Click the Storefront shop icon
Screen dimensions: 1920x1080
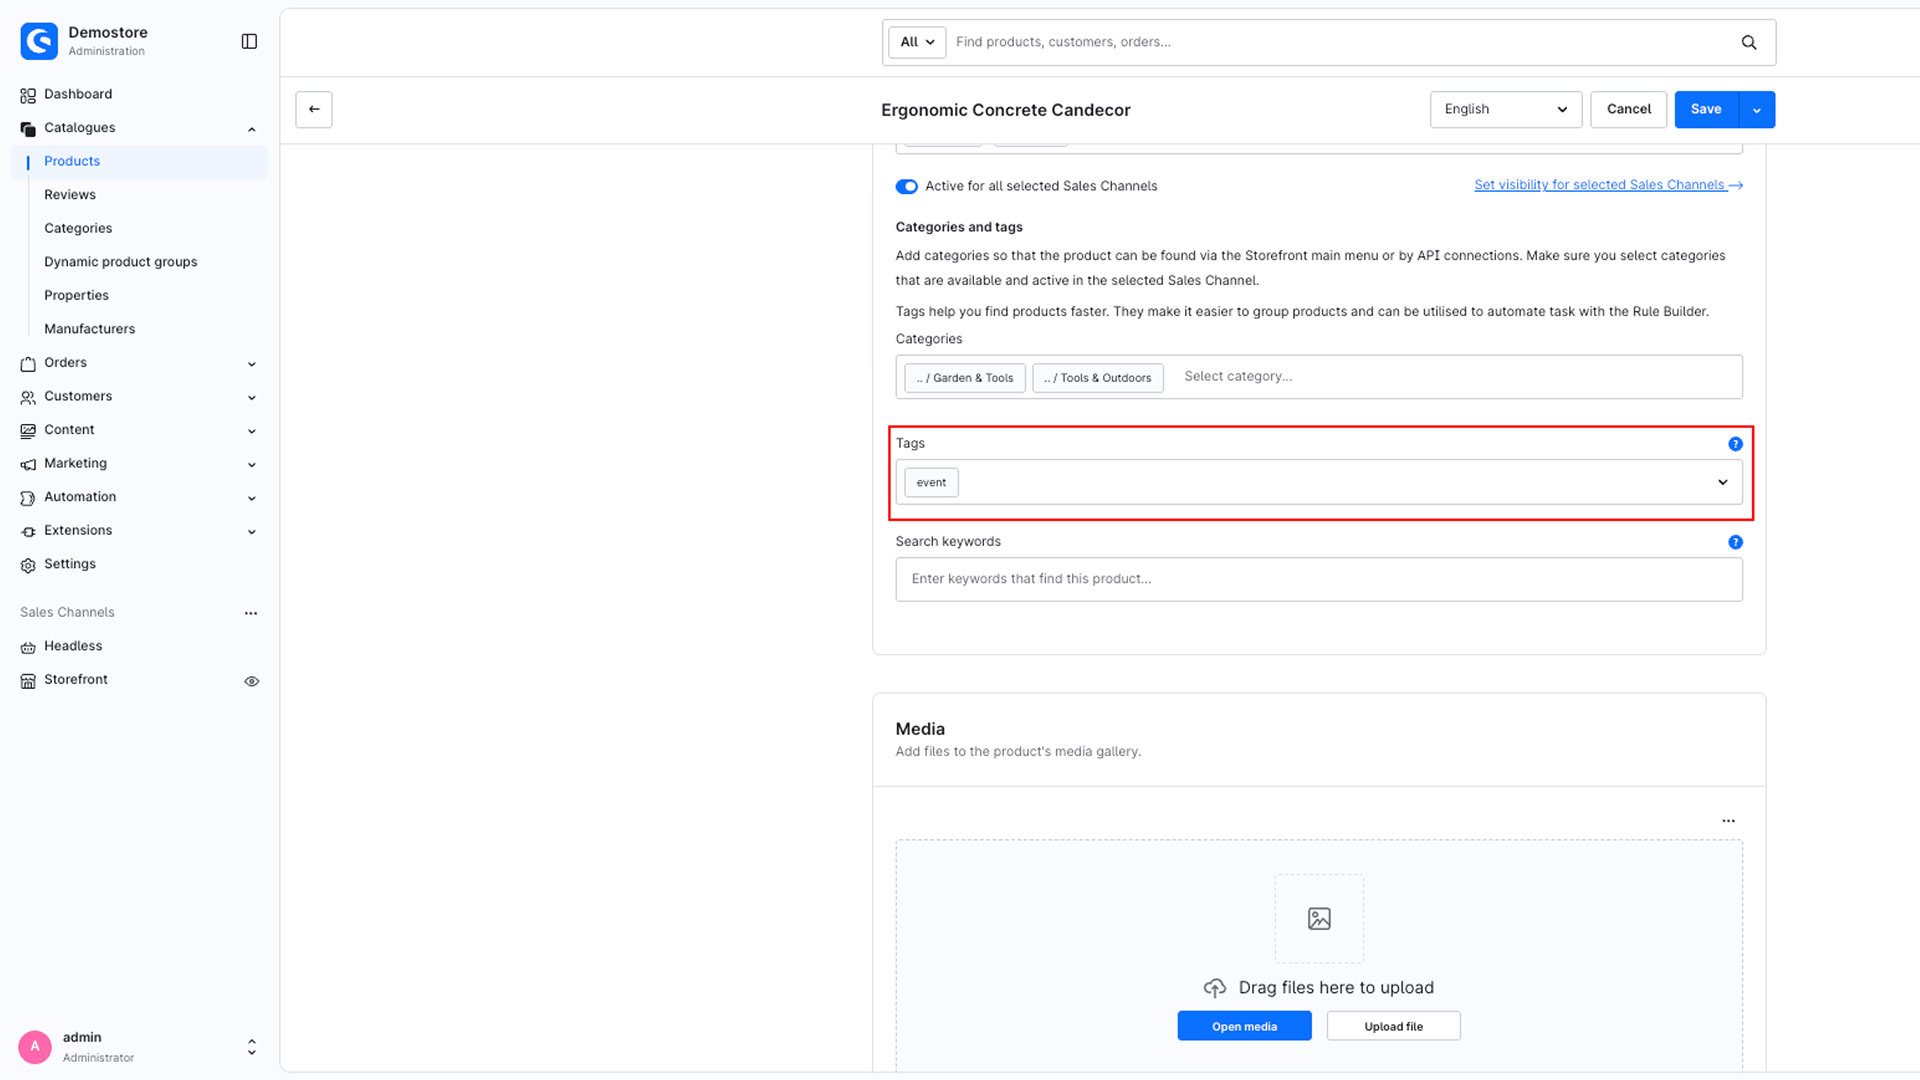click(x=28, y=681)
